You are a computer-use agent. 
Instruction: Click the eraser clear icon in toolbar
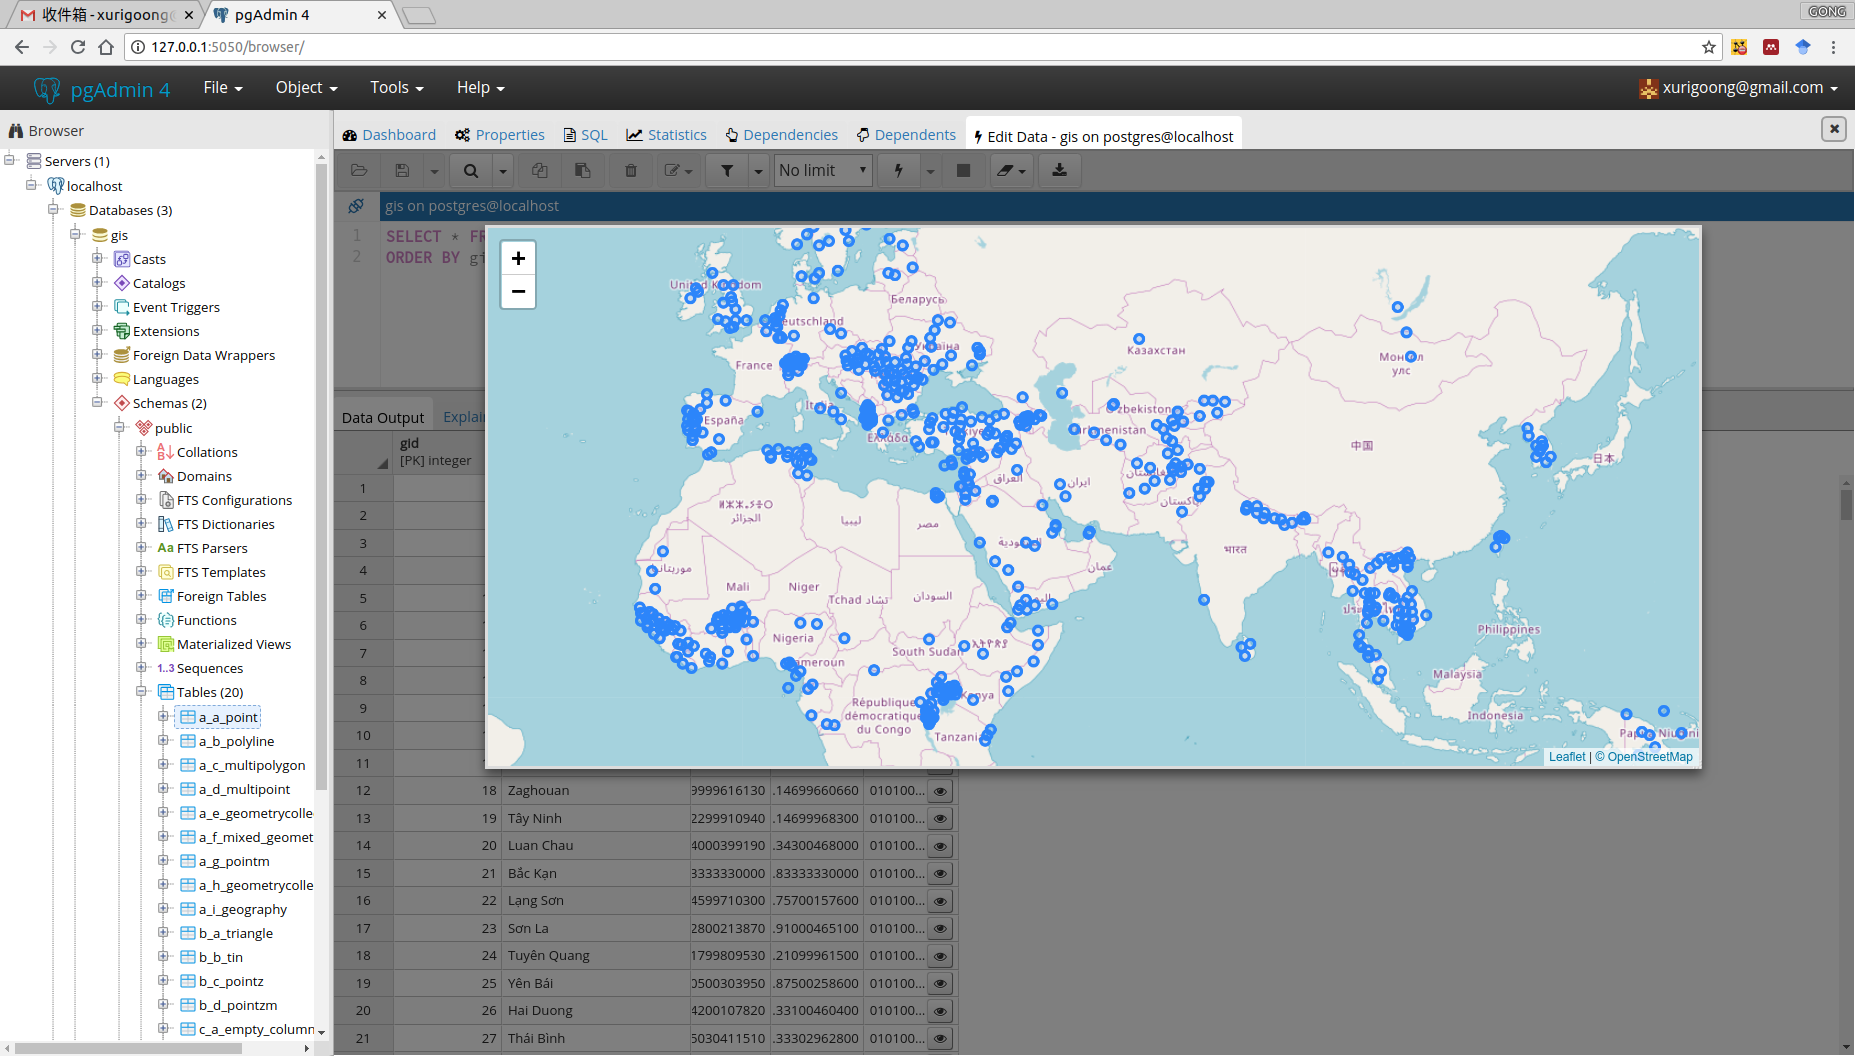tap(1006, 171)
